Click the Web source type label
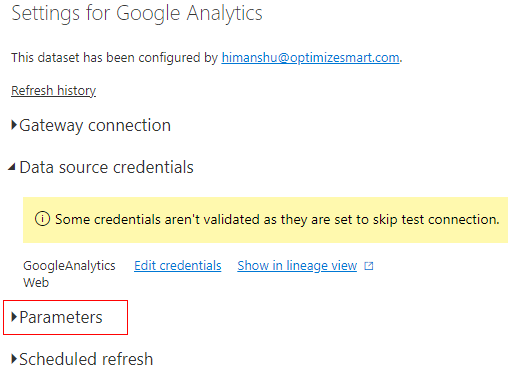The height and width of the screenshot is (392, 508). 36,283
